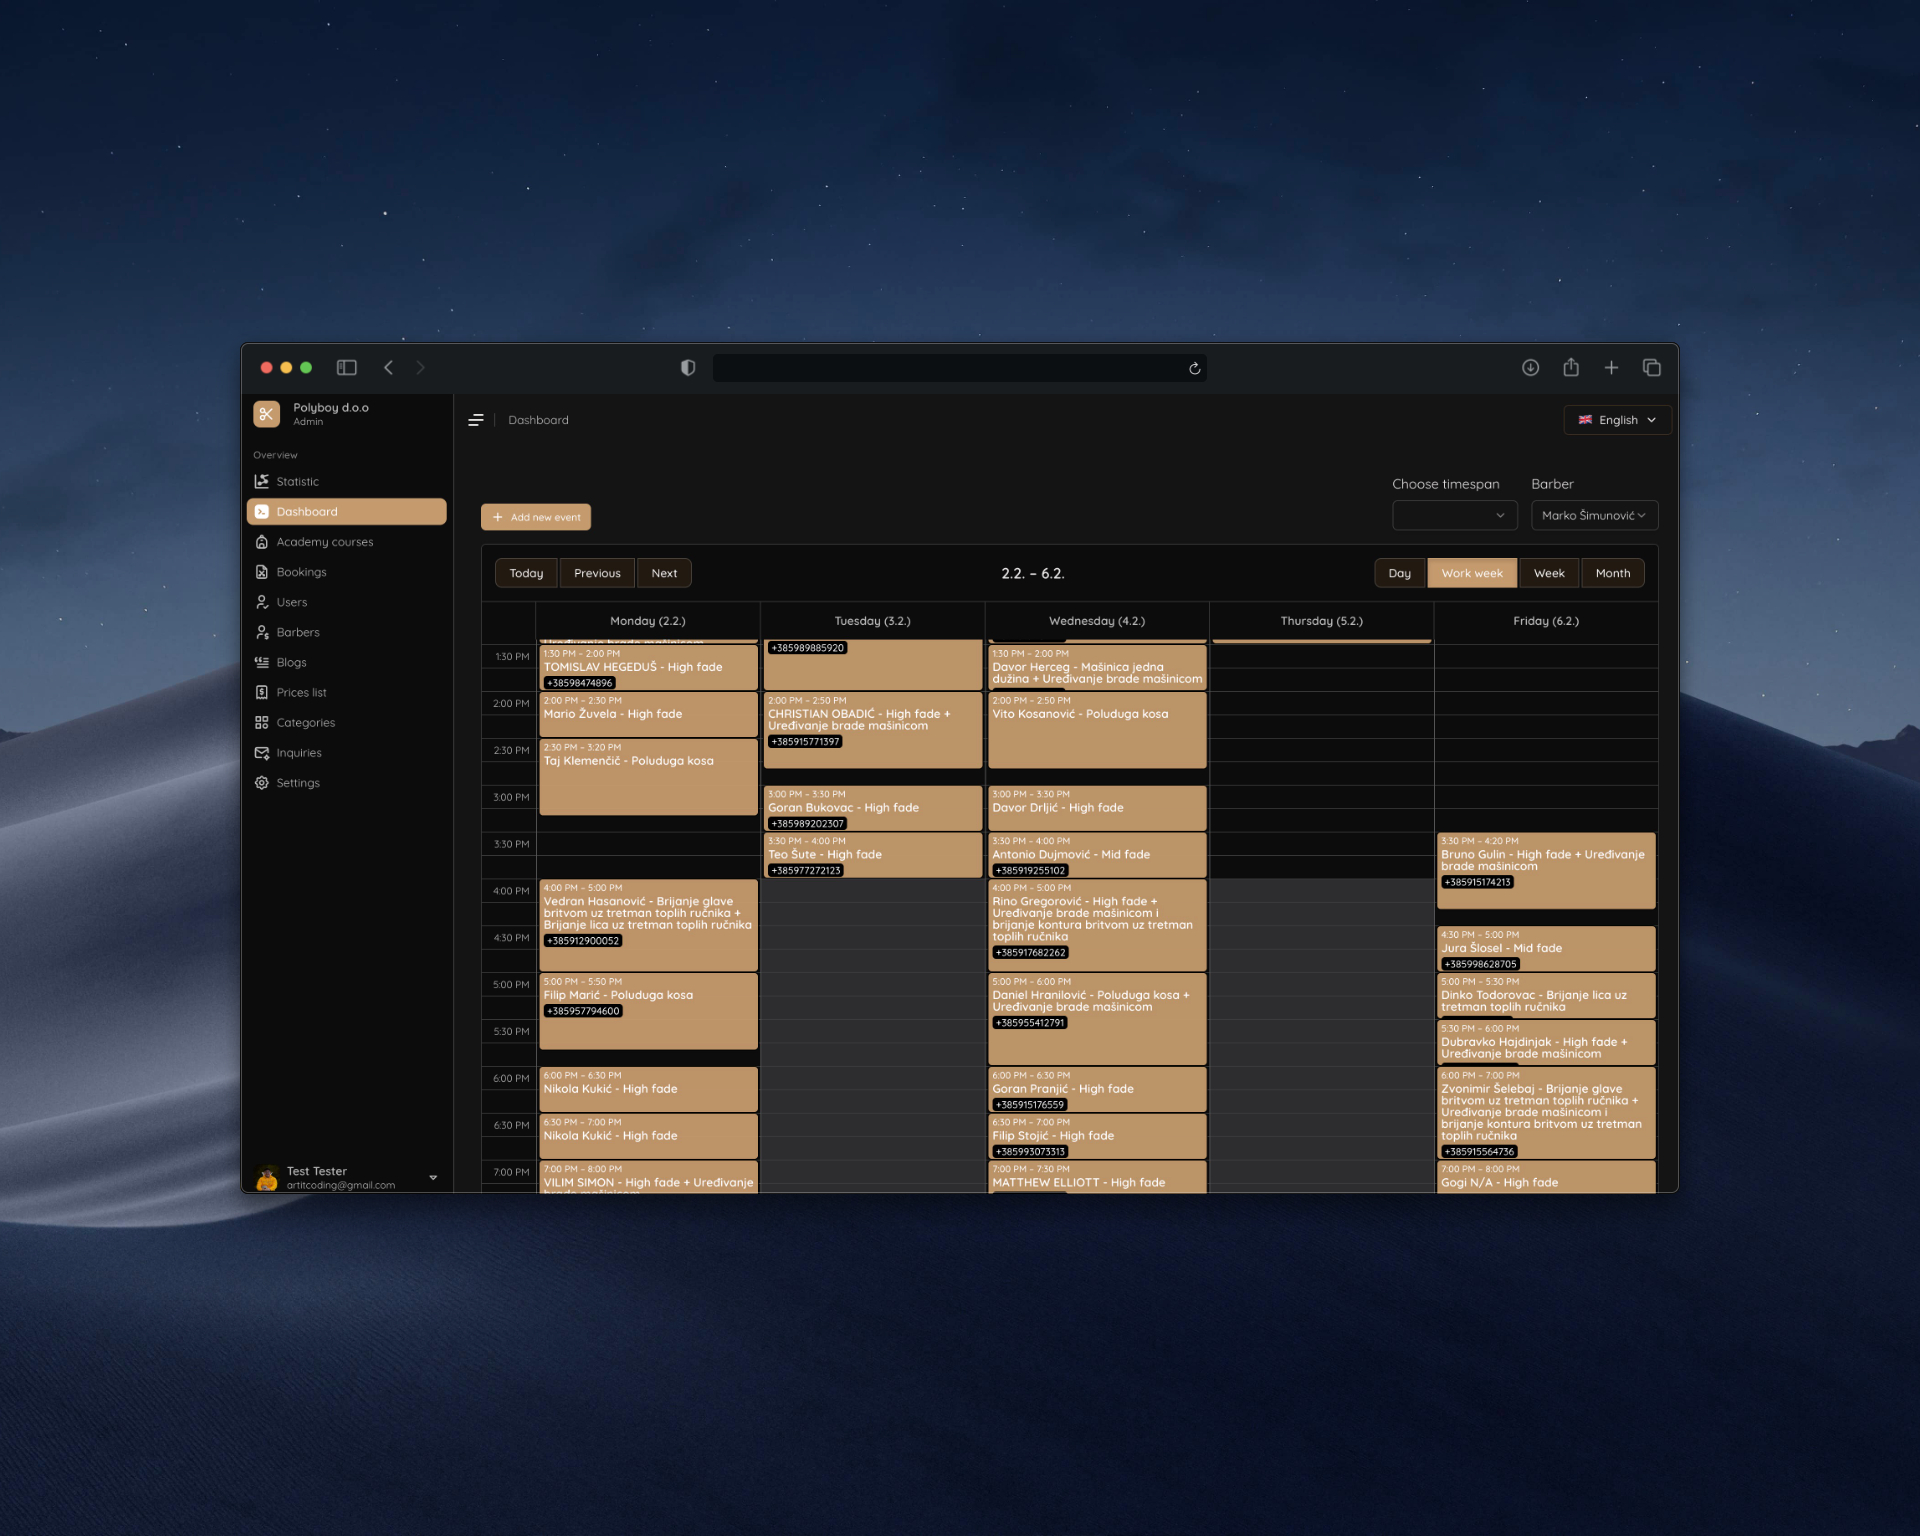The width and height of the screenshot is (1920, 1536).
Task: Switch calendar to Week view
Action: pyautogui.click(x=1548, y=573)
